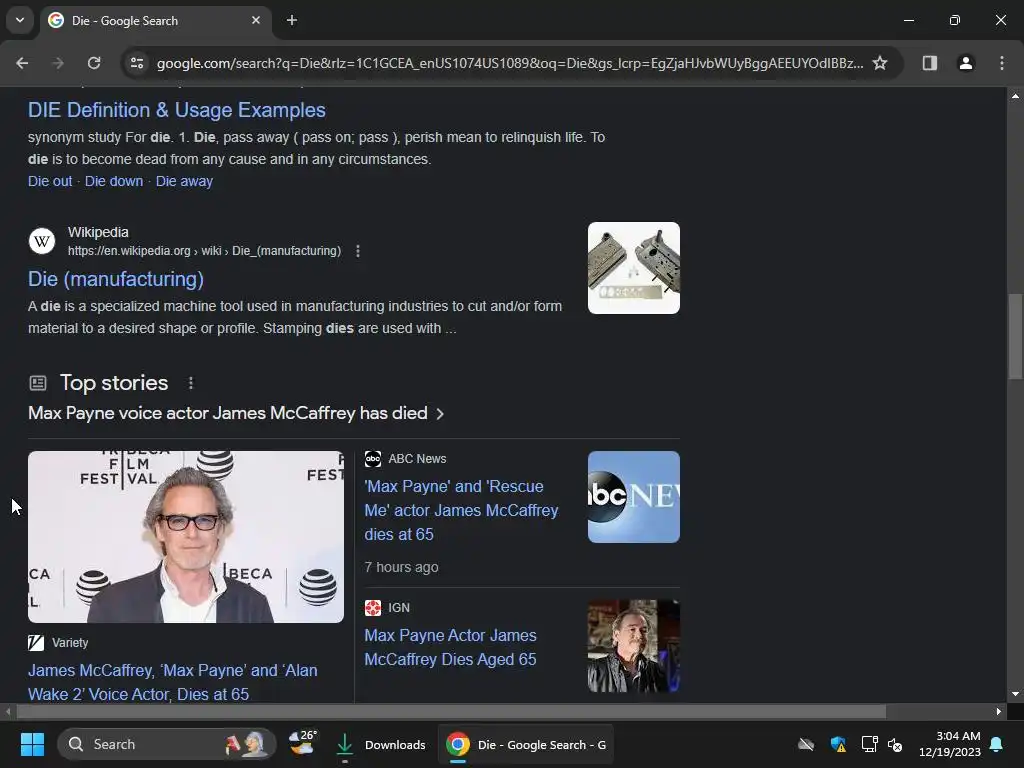
Task: Click the network display tray icon
Action: 869,744
